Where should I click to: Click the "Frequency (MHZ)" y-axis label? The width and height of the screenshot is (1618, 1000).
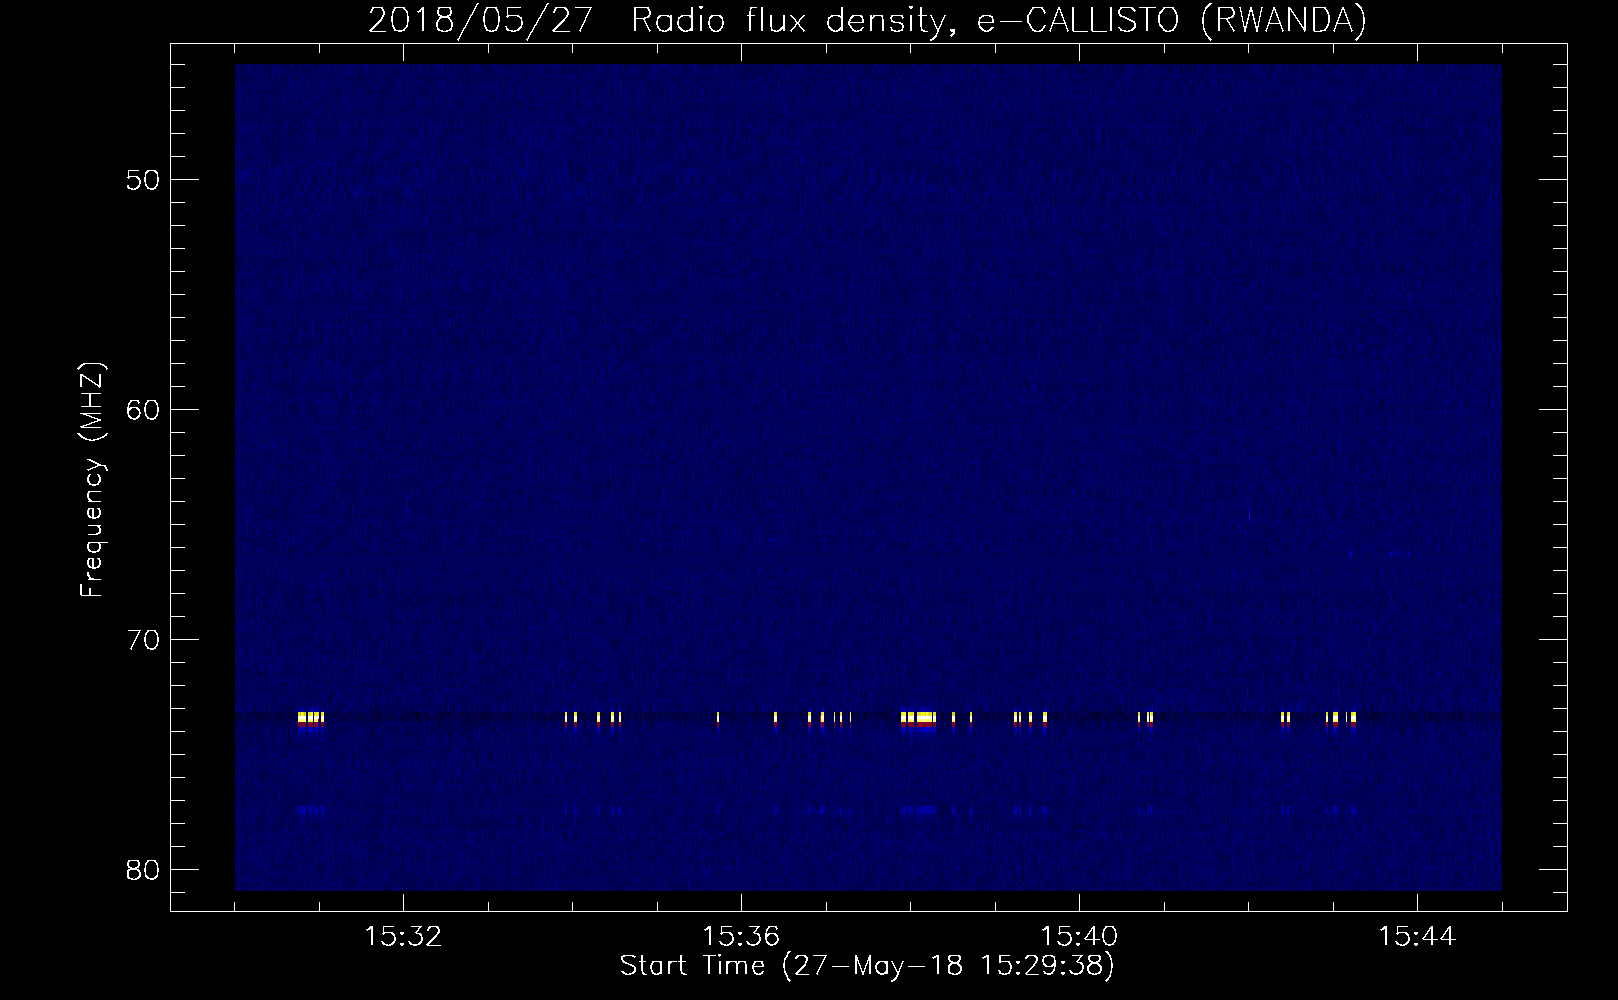click(92, 481)
